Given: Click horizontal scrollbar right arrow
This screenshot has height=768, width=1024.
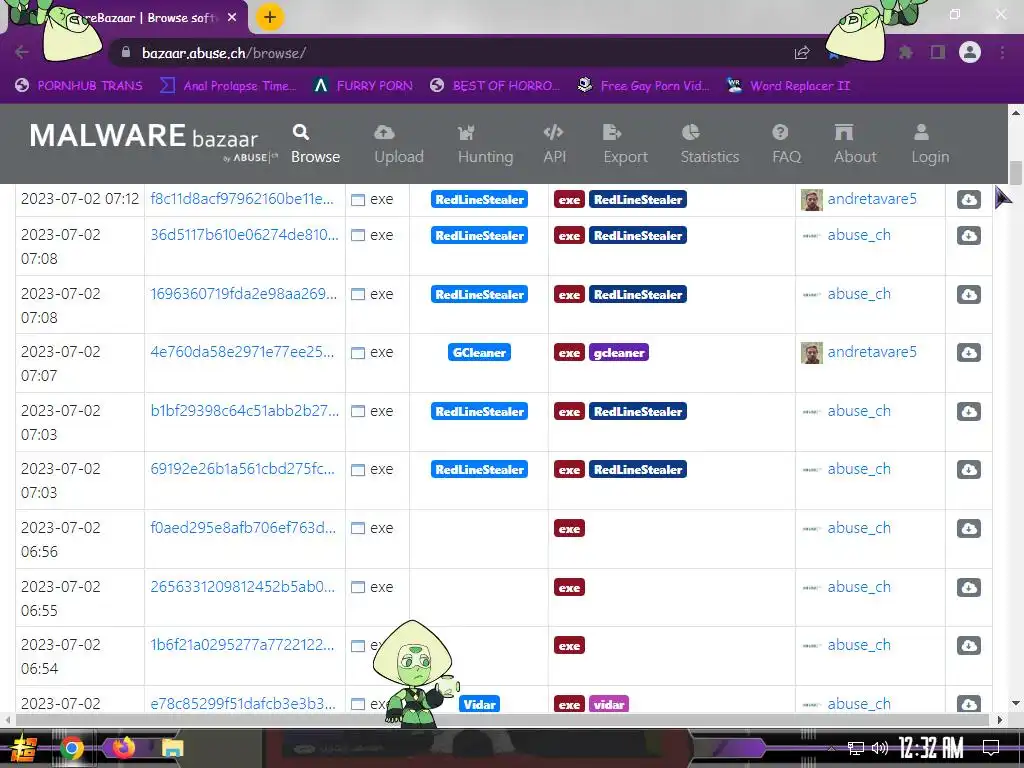Looking at the screenshot, I should [999, 720].
